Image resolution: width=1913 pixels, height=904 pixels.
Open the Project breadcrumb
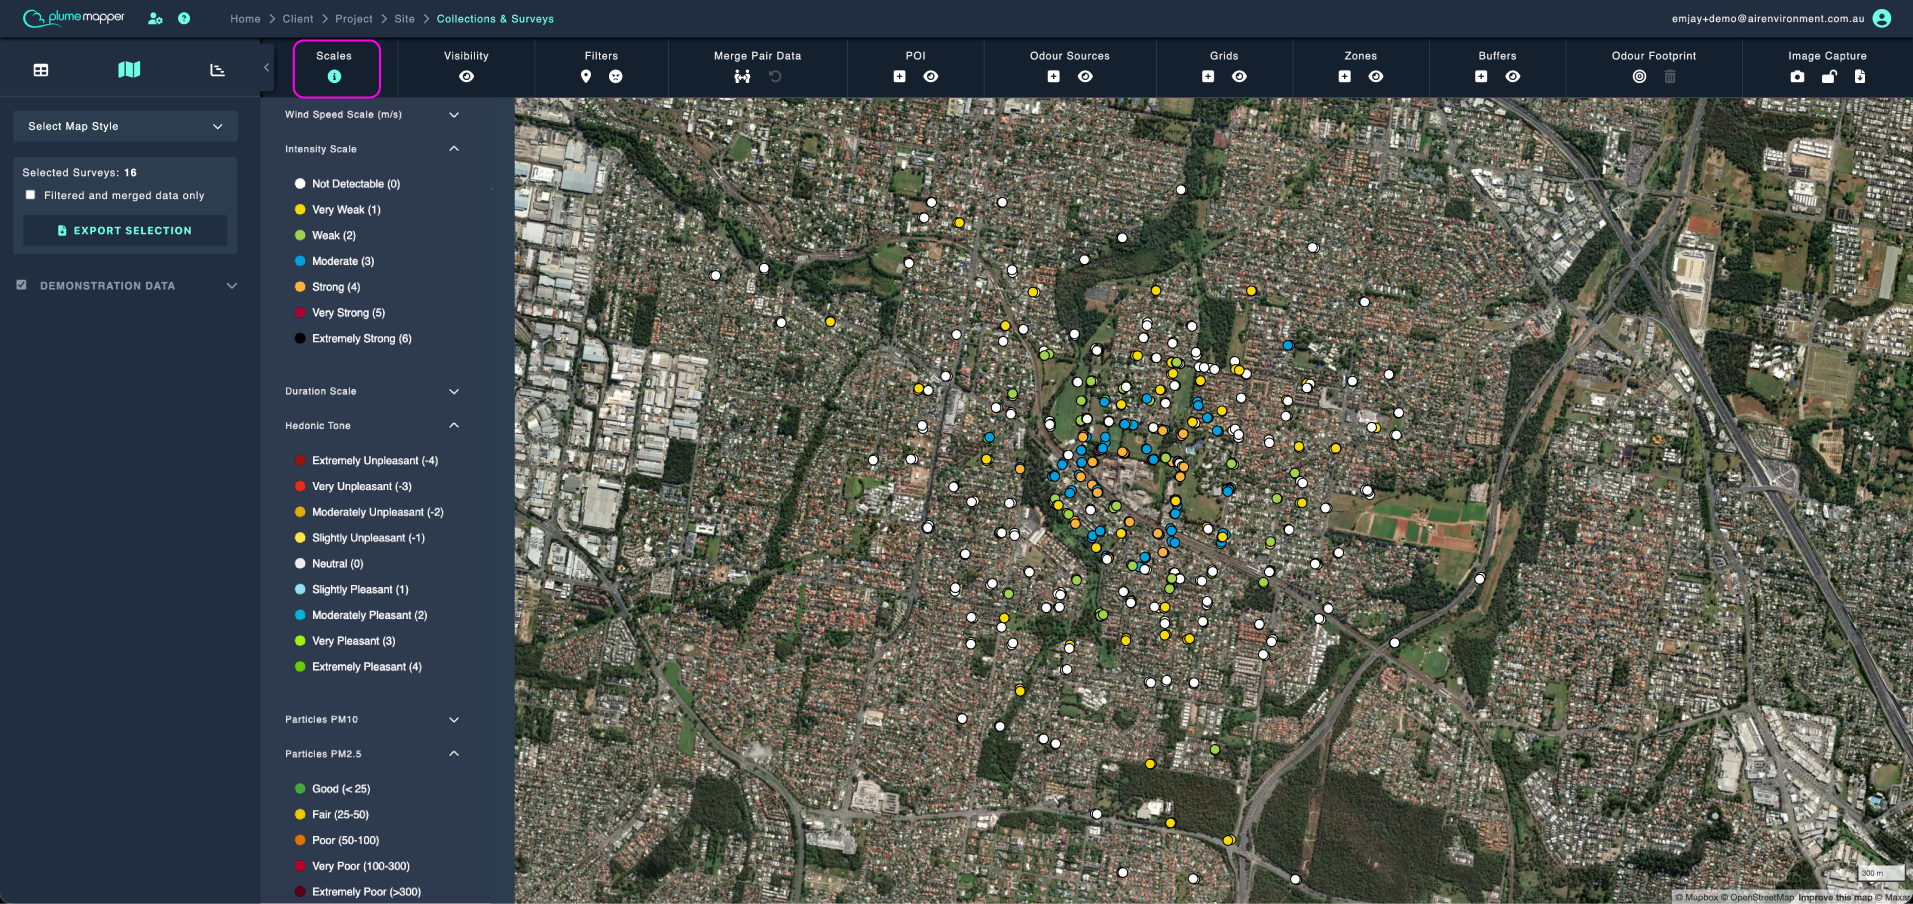tap(354, 19)
